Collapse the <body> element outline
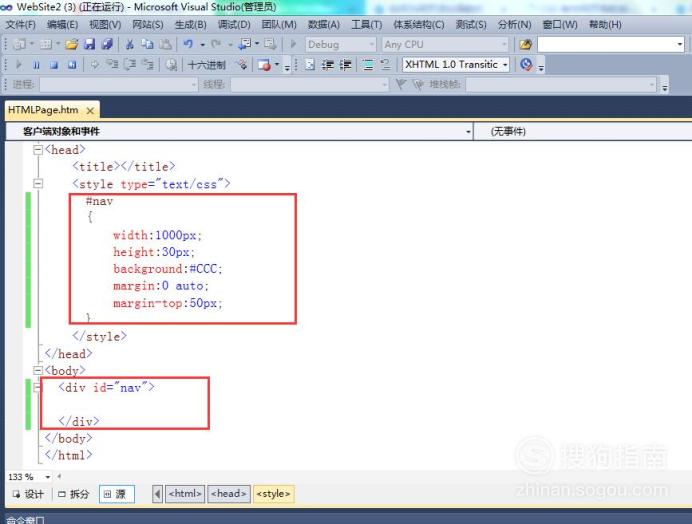The height and width of the screenshot is (524, 692). (x=38, y=370)
